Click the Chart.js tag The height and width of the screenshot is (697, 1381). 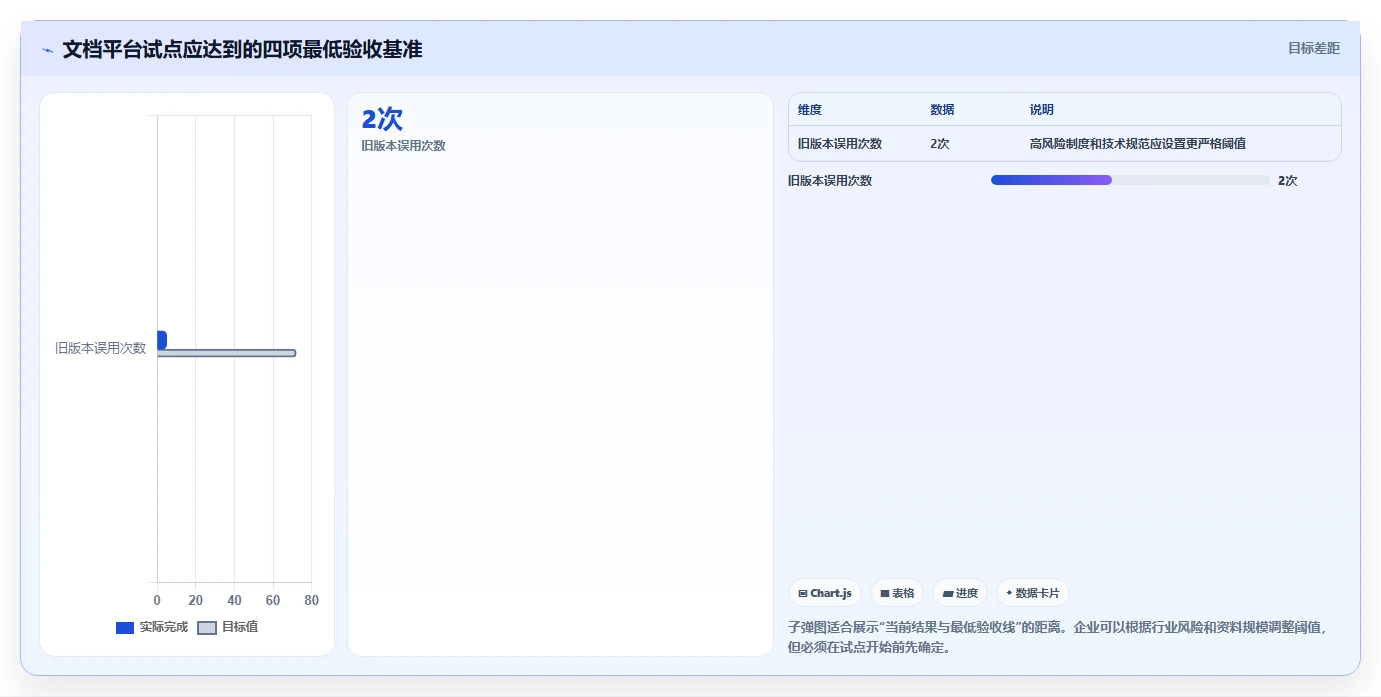[825, 593]
